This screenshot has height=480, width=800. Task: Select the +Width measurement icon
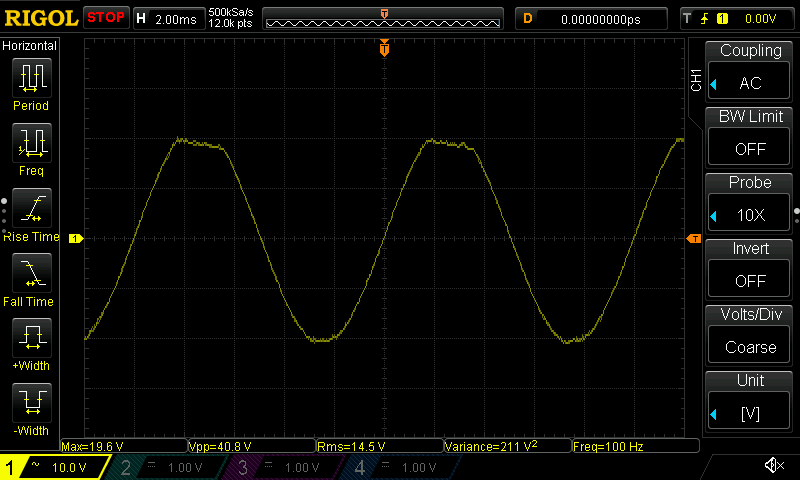pos(31,338)
